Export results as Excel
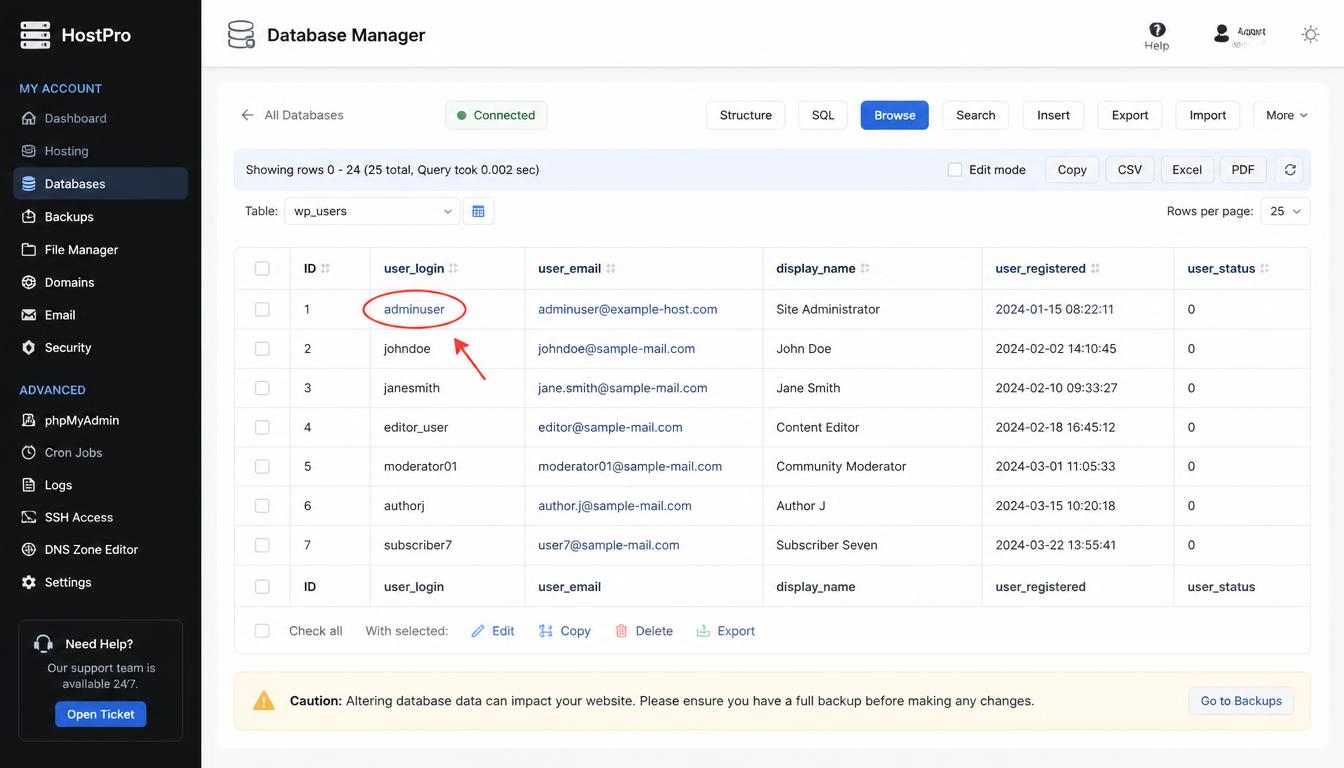Image resolution: width=1344 pixels, height=768 pixels. point(1187,170)
